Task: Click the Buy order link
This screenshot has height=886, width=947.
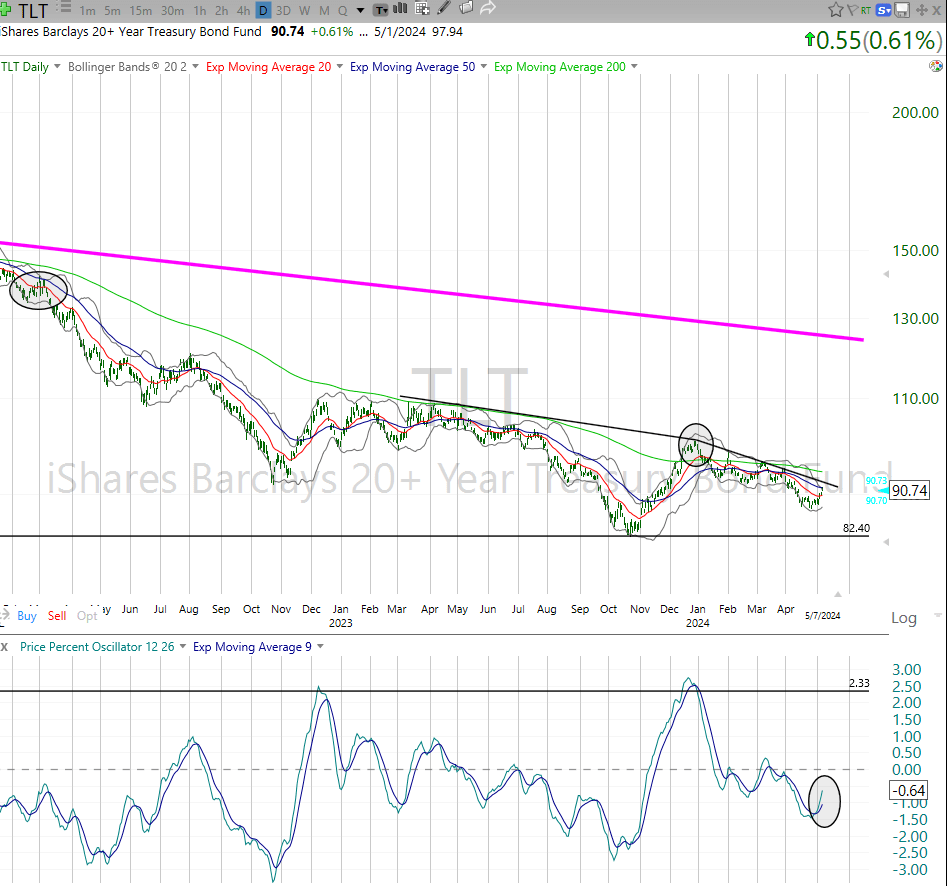Action: click(x=26, y=616)
